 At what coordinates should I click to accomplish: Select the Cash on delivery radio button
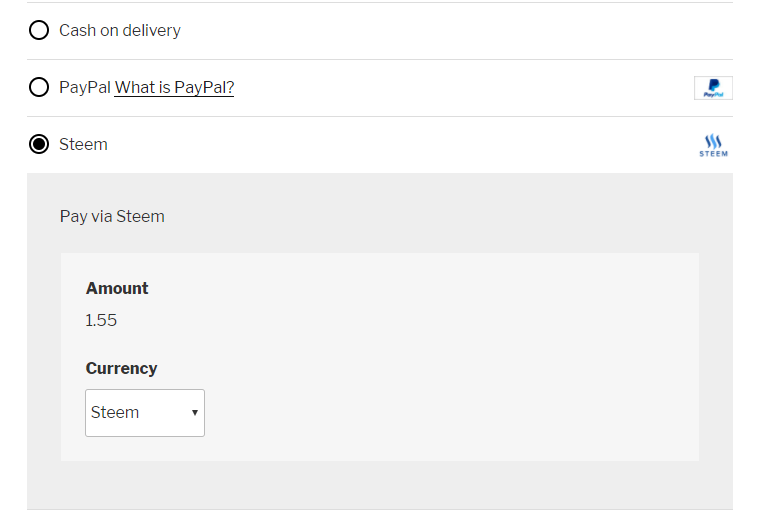[39, 30]
